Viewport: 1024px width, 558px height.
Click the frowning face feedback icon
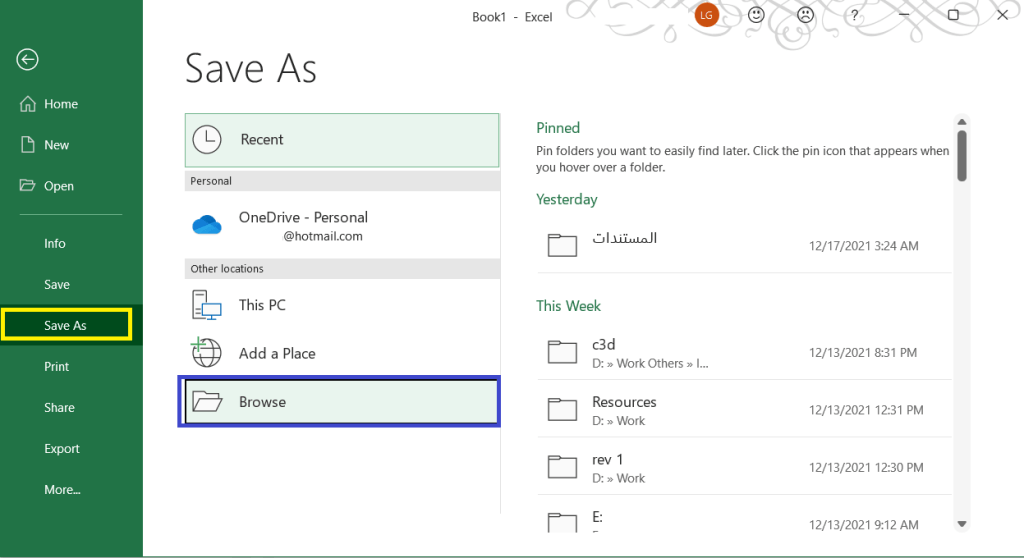point(805,15)
